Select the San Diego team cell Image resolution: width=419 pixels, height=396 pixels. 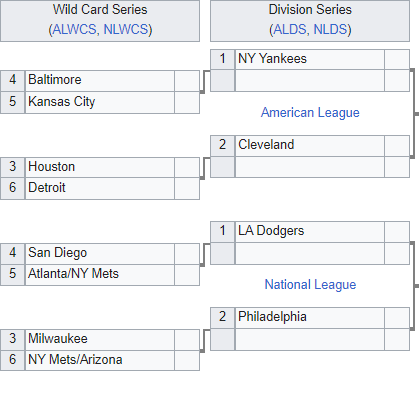pyautogui.click(x=100, y=254)
